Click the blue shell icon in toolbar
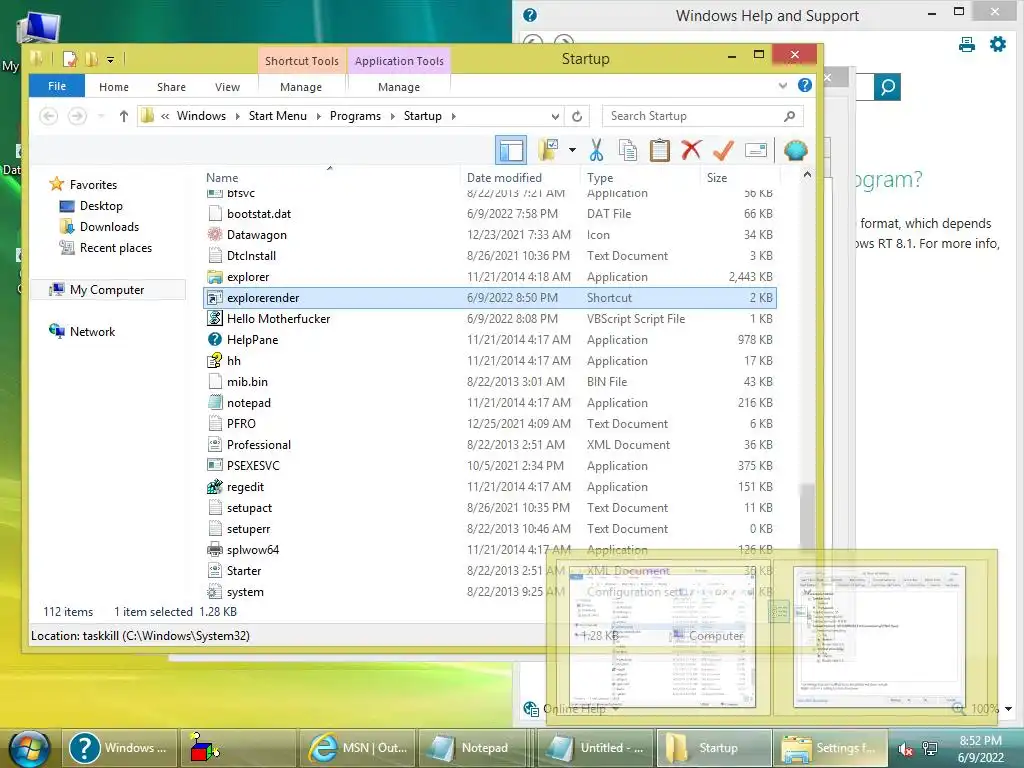 (x=795, y=150)
